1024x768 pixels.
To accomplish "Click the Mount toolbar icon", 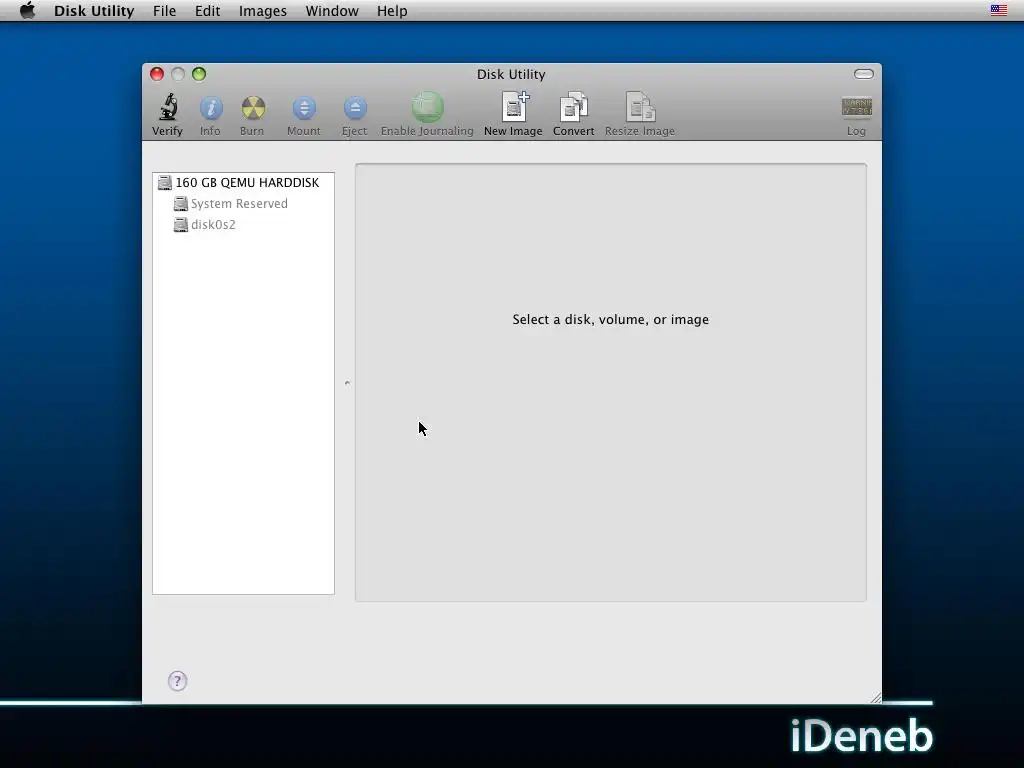I will [x=304, y=108].
